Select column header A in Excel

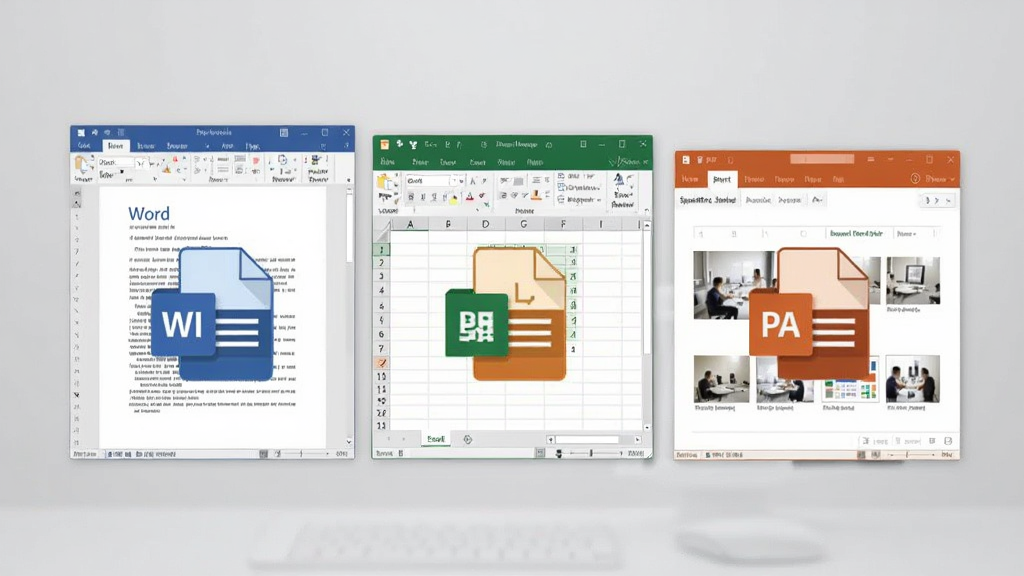pyautogui.click(x=410, y=224)
